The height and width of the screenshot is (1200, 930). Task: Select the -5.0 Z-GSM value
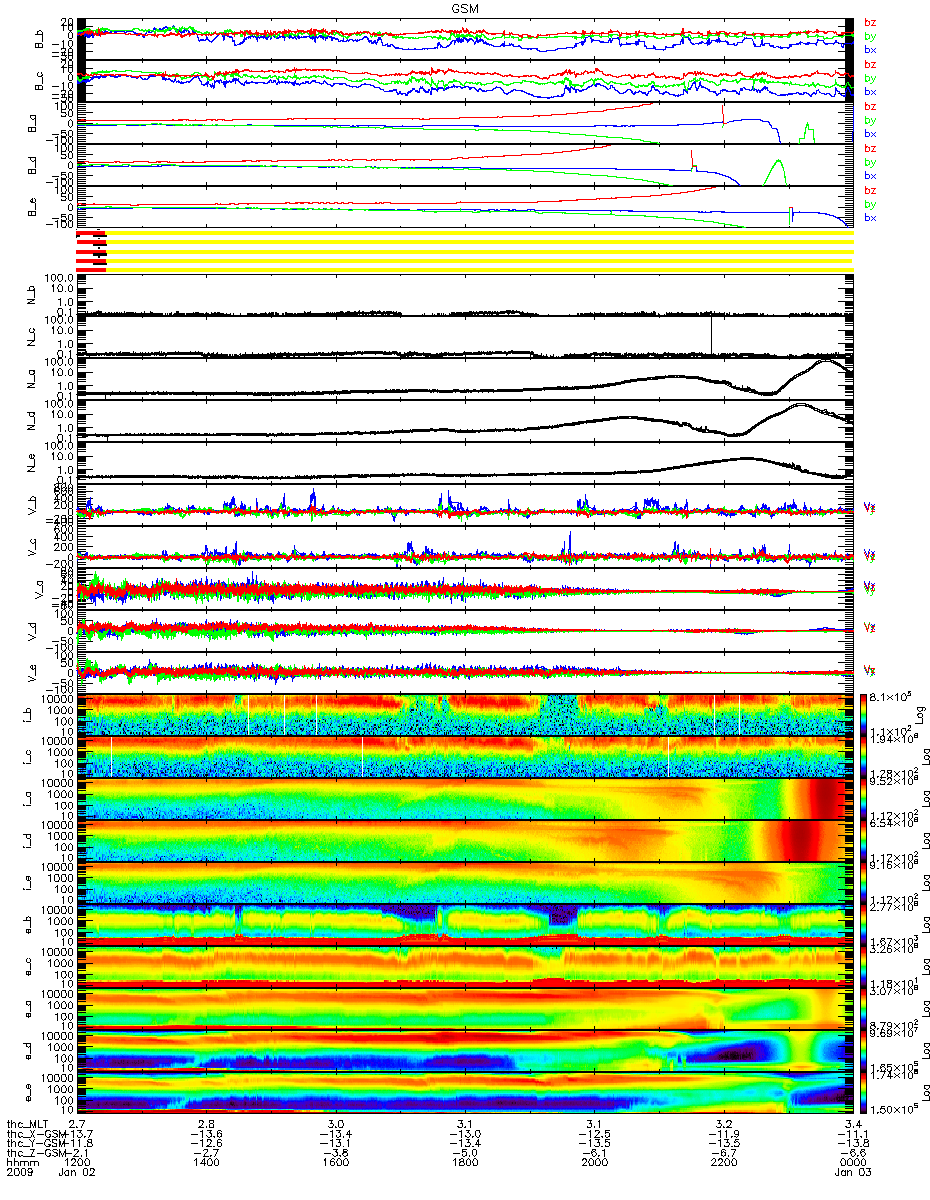tap(465, 1154)
